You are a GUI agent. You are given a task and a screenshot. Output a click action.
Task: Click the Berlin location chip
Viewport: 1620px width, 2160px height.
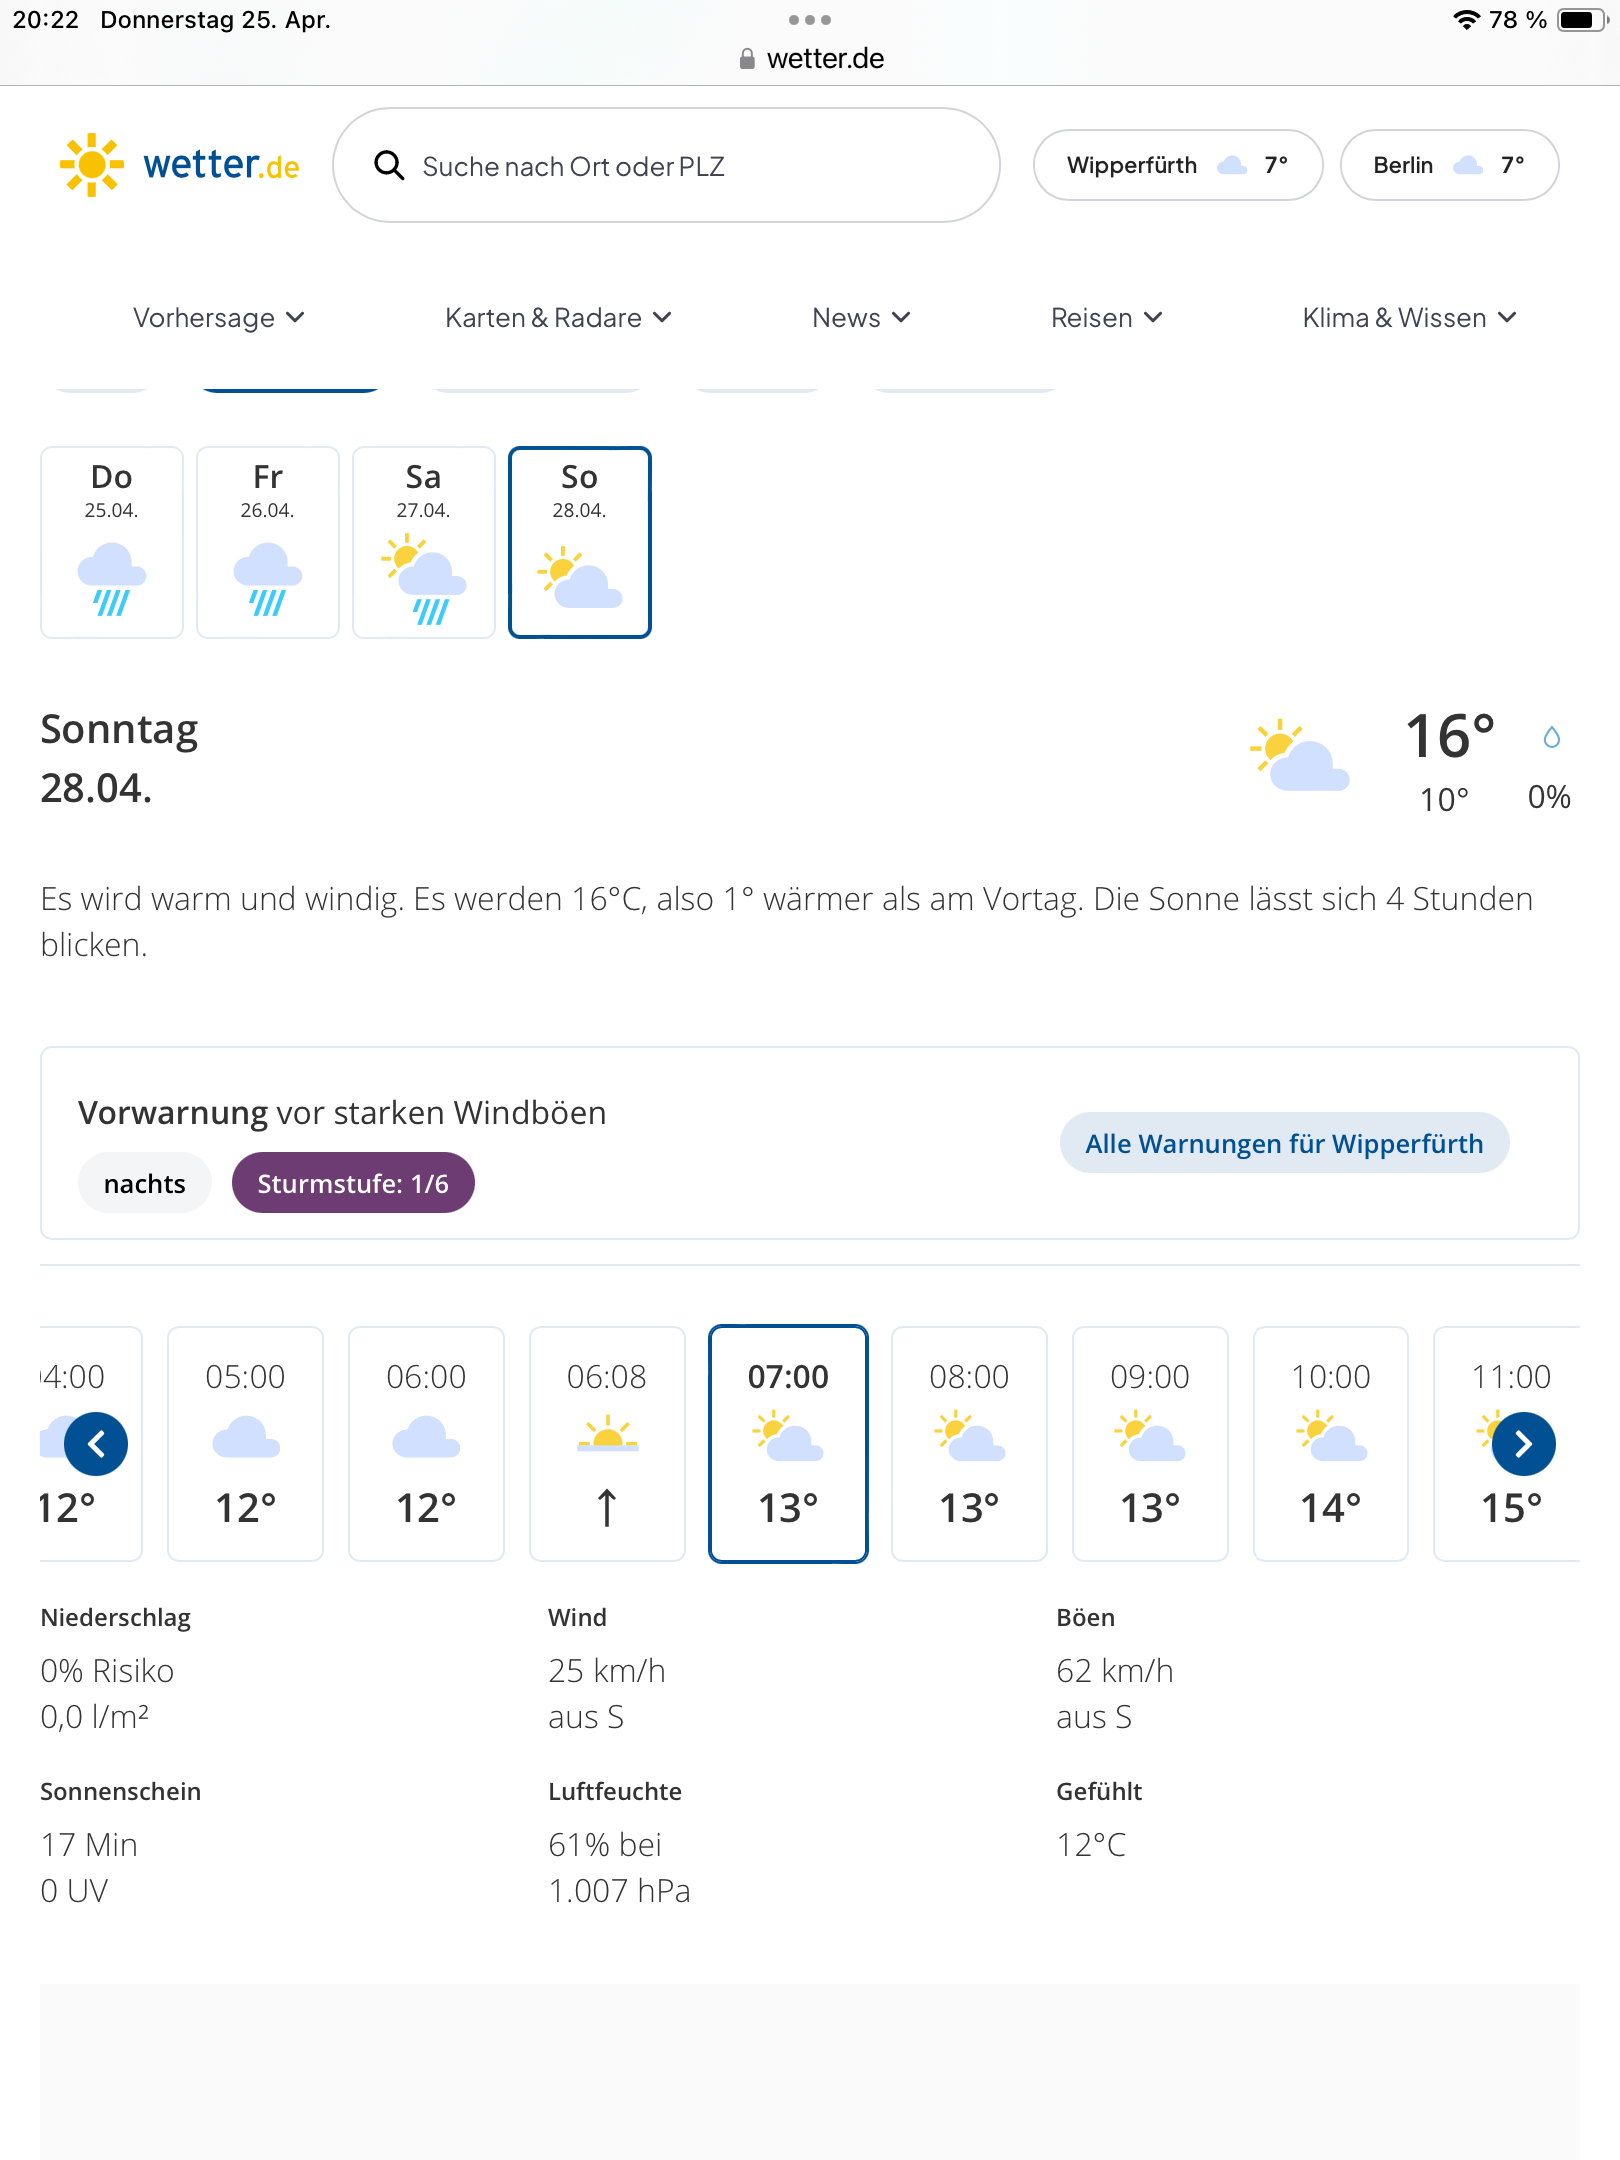pos(1448,165)
